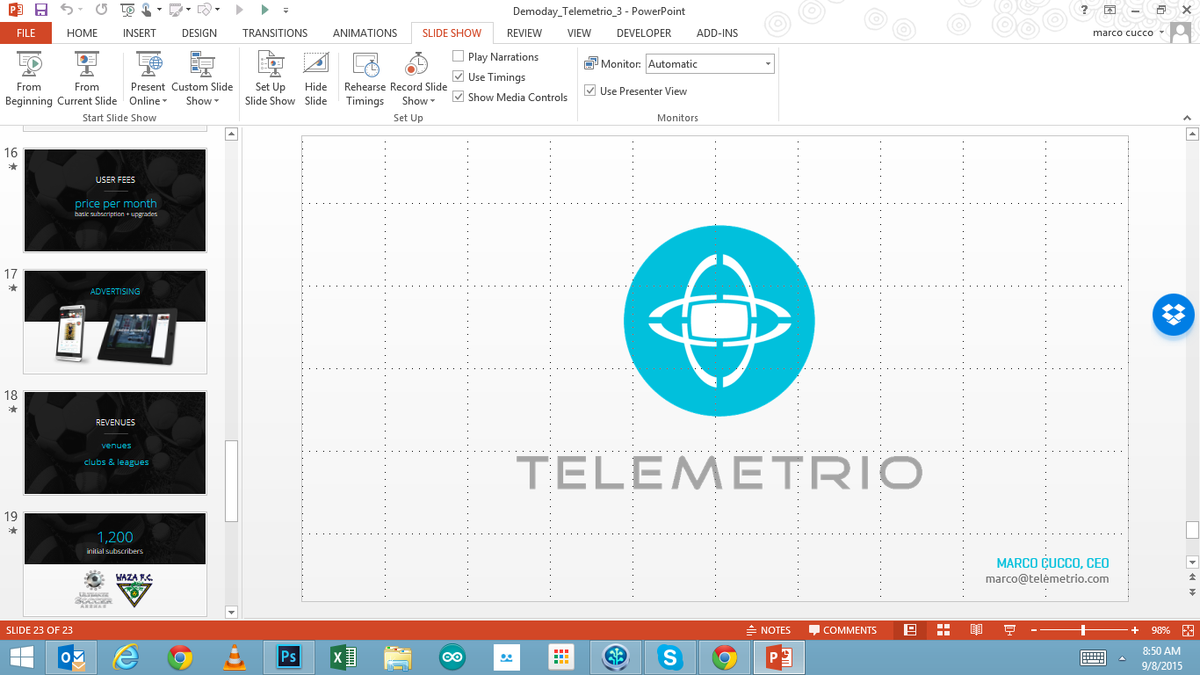This screenshot has width=1200, height=675.
Task: Start show From Current Slide
Action: 87,80
